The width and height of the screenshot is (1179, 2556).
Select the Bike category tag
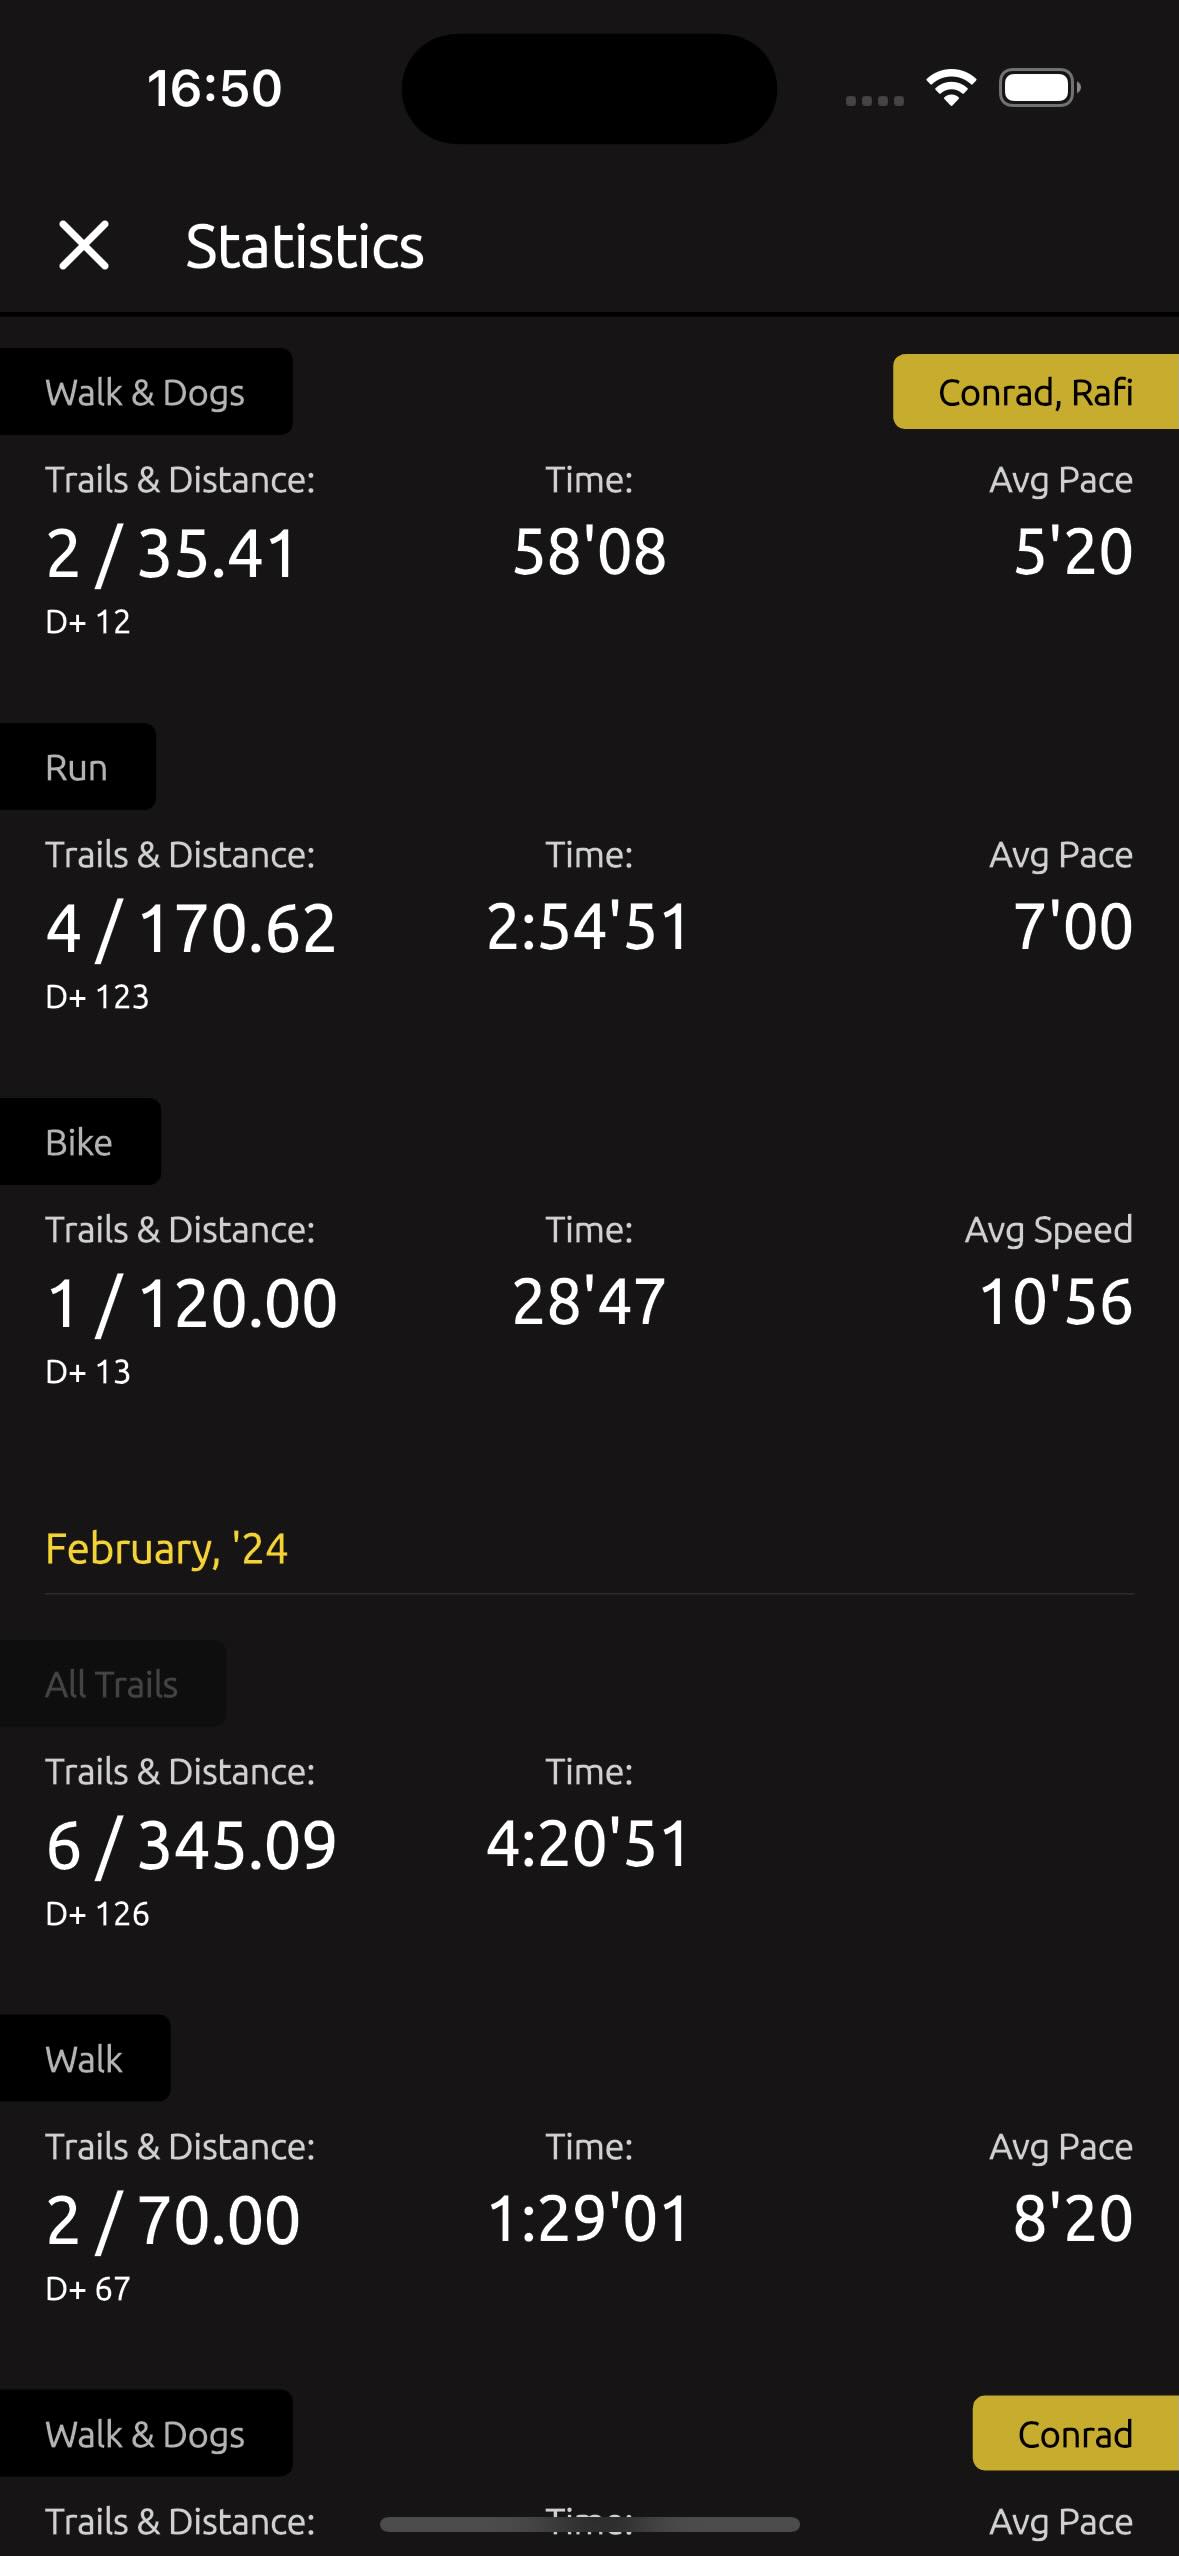click(79, 1142)
